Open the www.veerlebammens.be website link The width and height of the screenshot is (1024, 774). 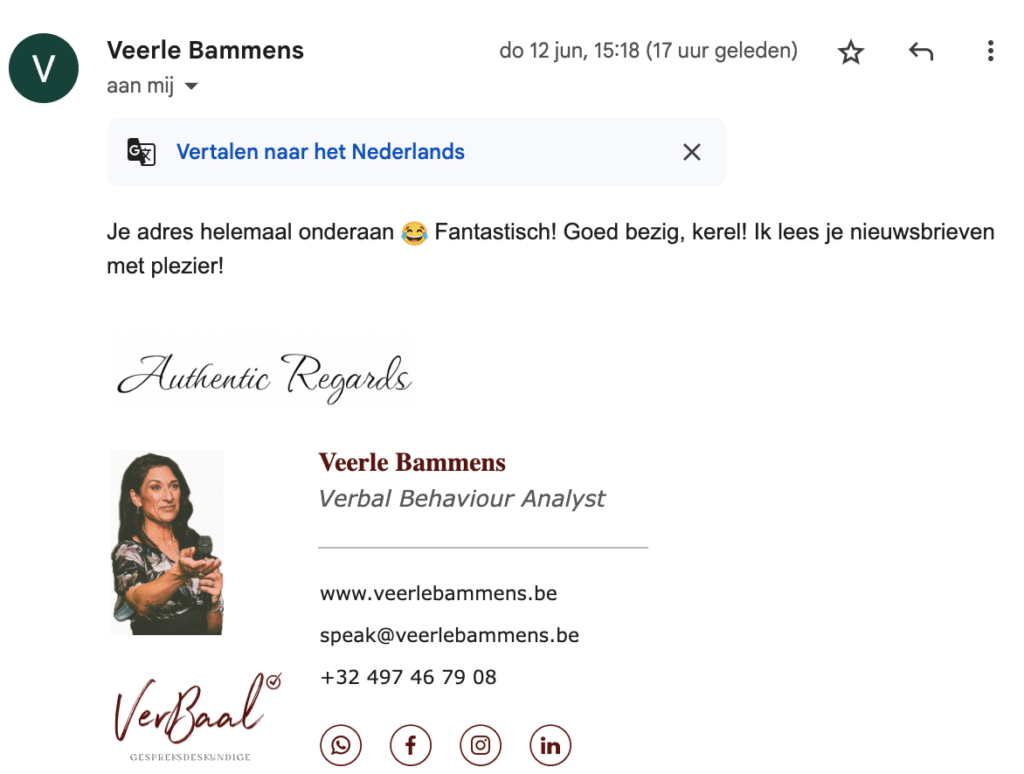tap(438, 593)
